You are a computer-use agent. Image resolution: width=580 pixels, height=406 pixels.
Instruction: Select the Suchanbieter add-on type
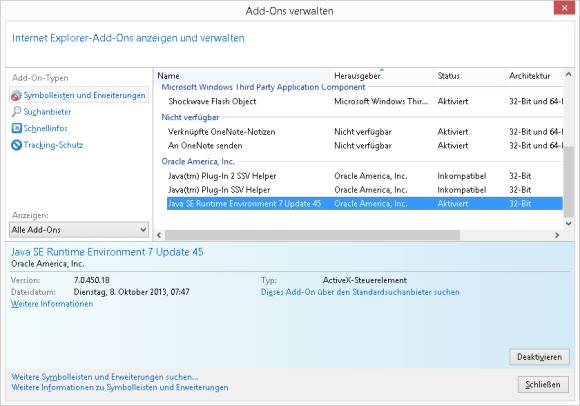(47, 112)
